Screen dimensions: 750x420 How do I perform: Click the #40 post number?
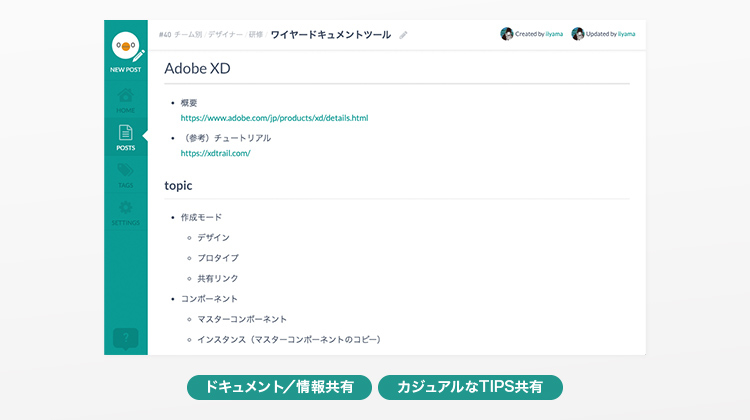[x=165, y=34]
